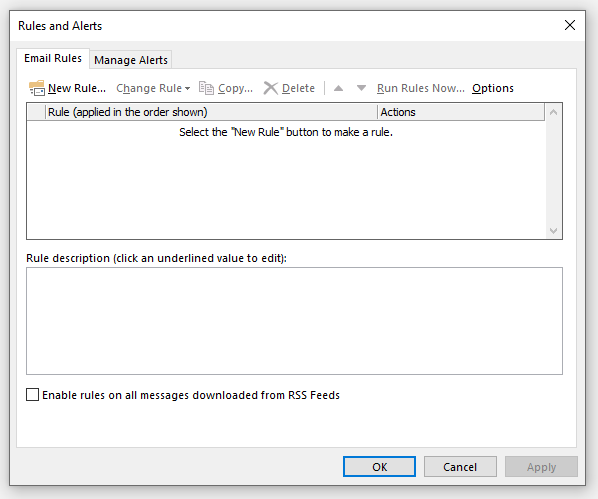Open the Change Rule dropdown
Screen dimensions: 598x499
153,88
